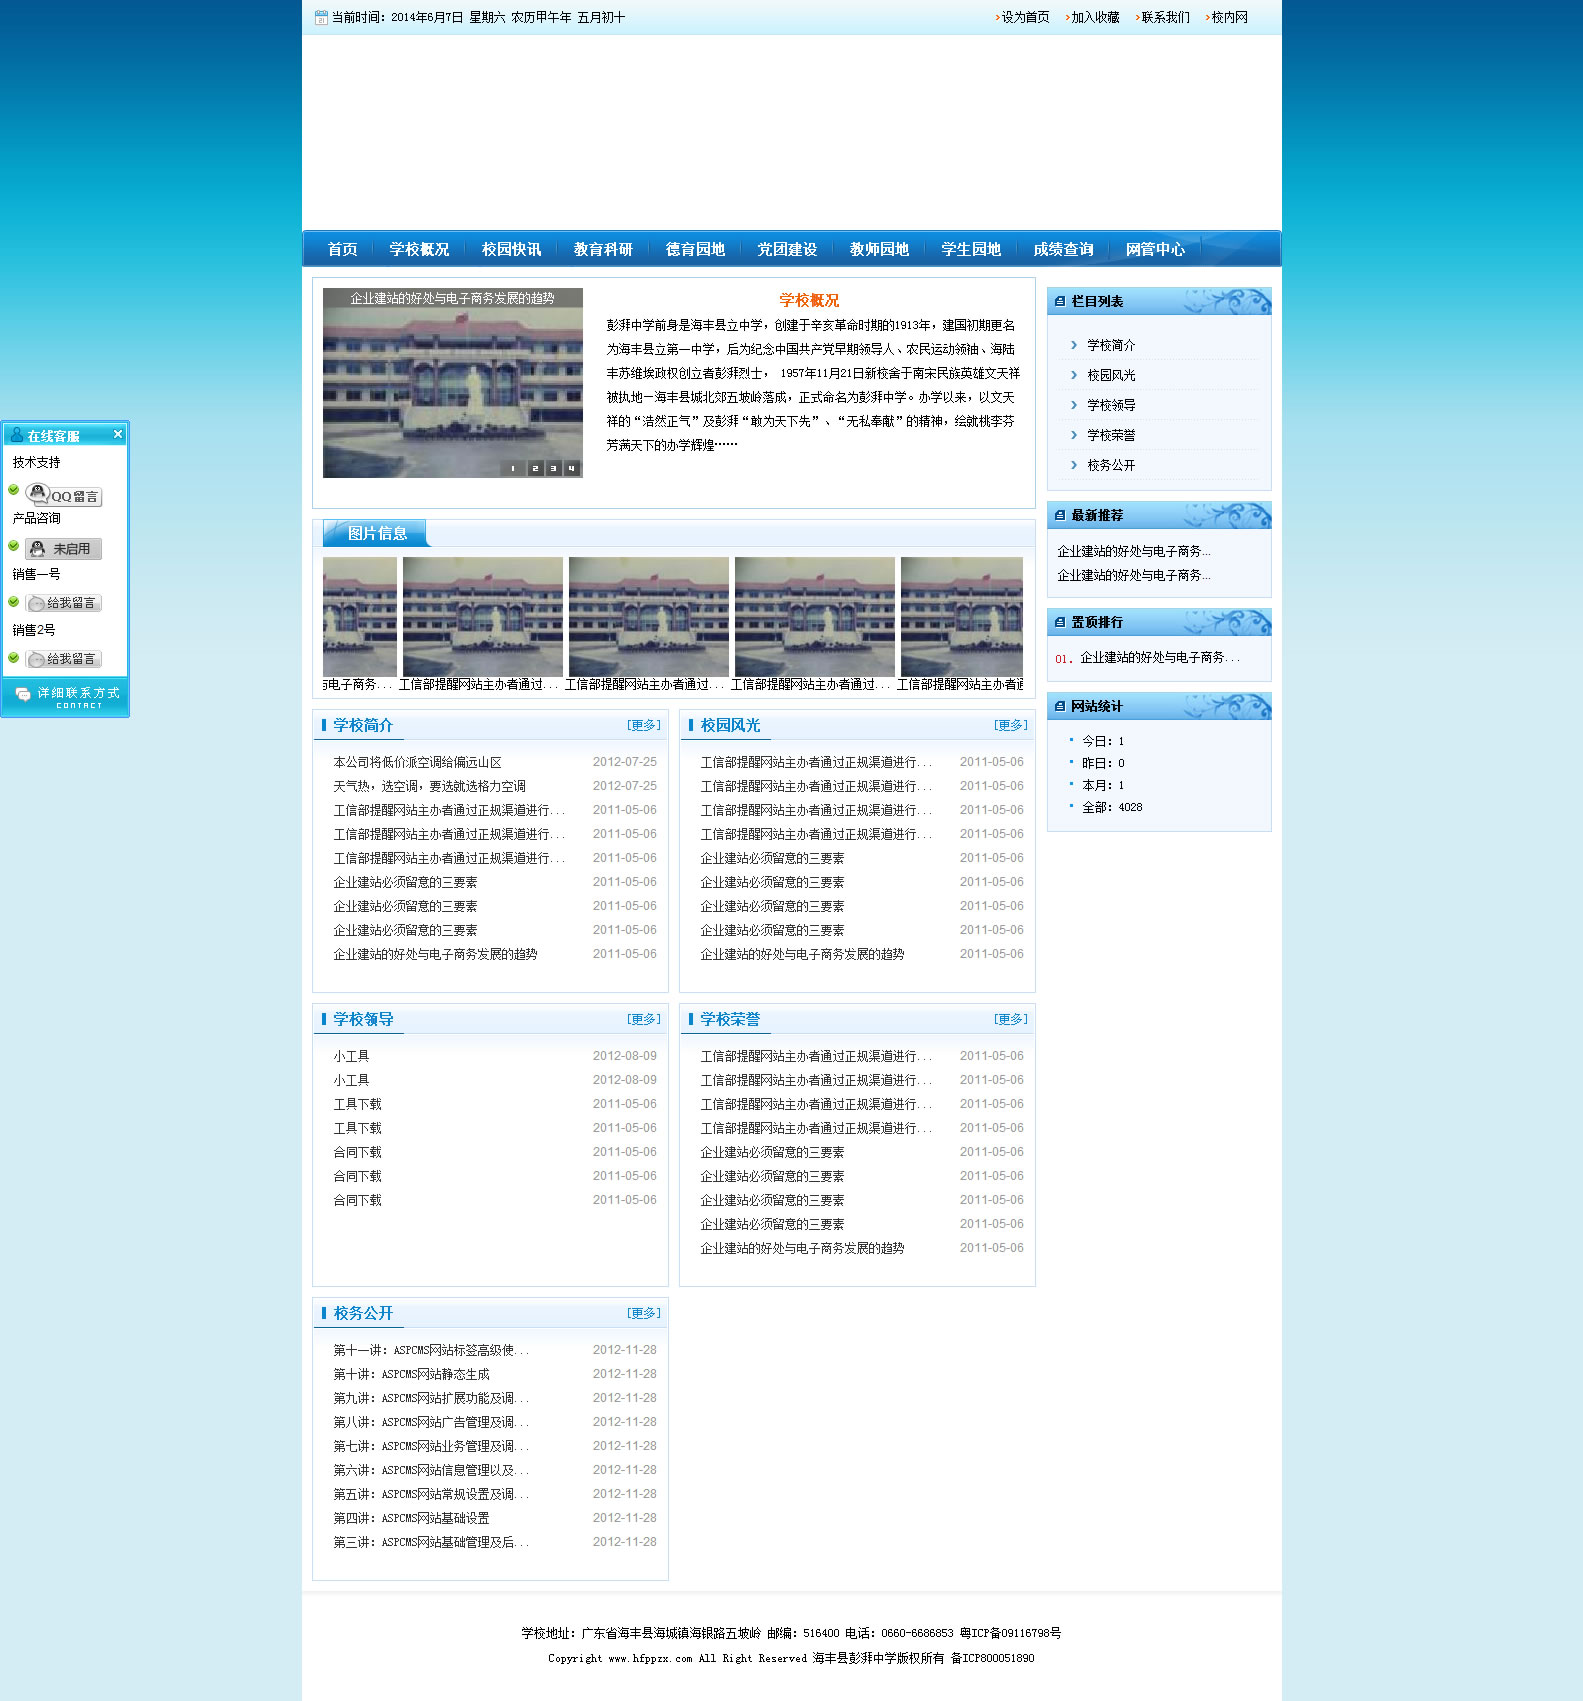Click the 网站统计 panel header icon
This screenshot has height=1701, width=1583.
(1060, 707)
